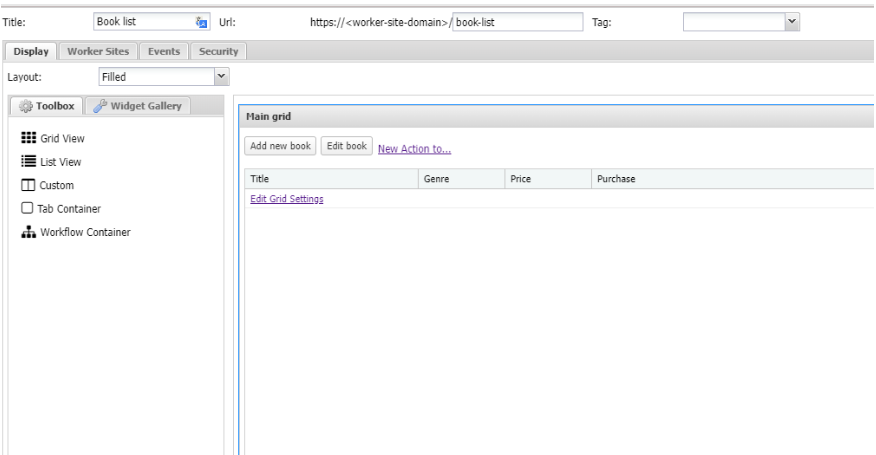Click the Tab Container square icon
Screen dimensions: 876x455
pos(27,208)
